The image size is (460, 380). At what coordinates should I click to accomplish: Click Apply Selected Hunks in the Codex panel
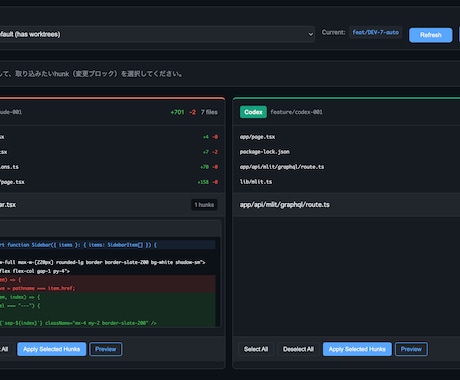pyautogui.click(x=357, y=349)
